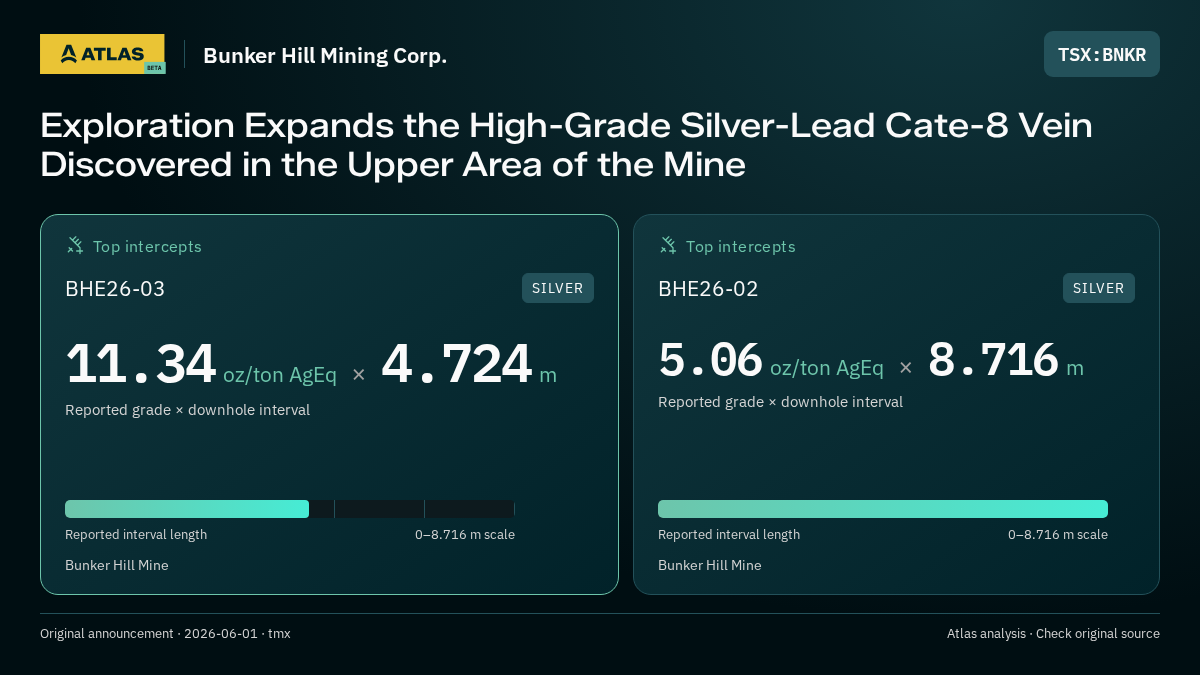Click the 11.34 grade value
The height and width of the screenshot is (675, 1200).
[x=140, y=363]
